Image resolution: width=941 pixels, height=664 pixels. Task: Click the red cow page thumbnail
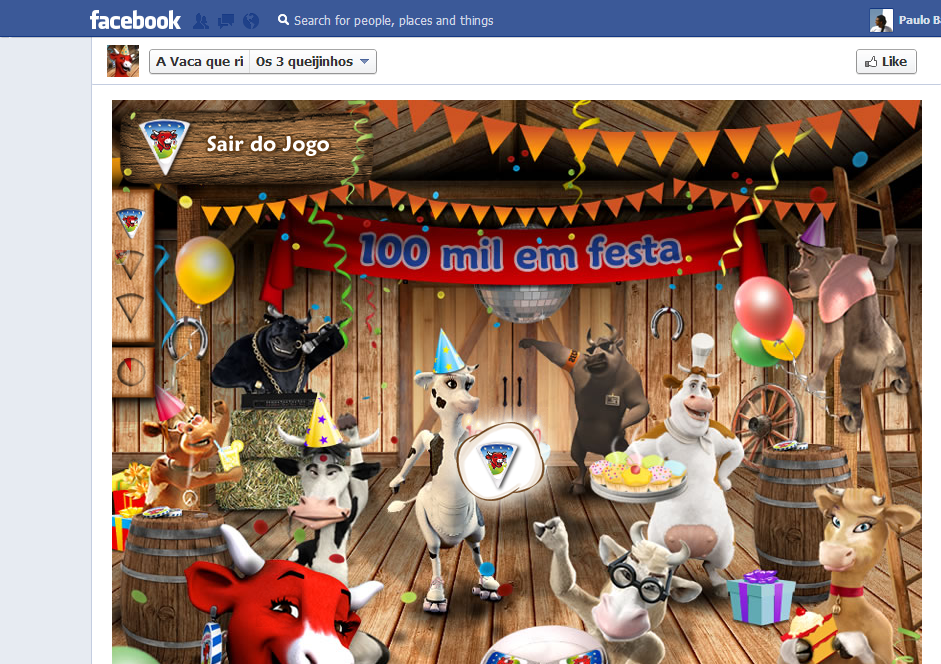[x=123, y=61]
